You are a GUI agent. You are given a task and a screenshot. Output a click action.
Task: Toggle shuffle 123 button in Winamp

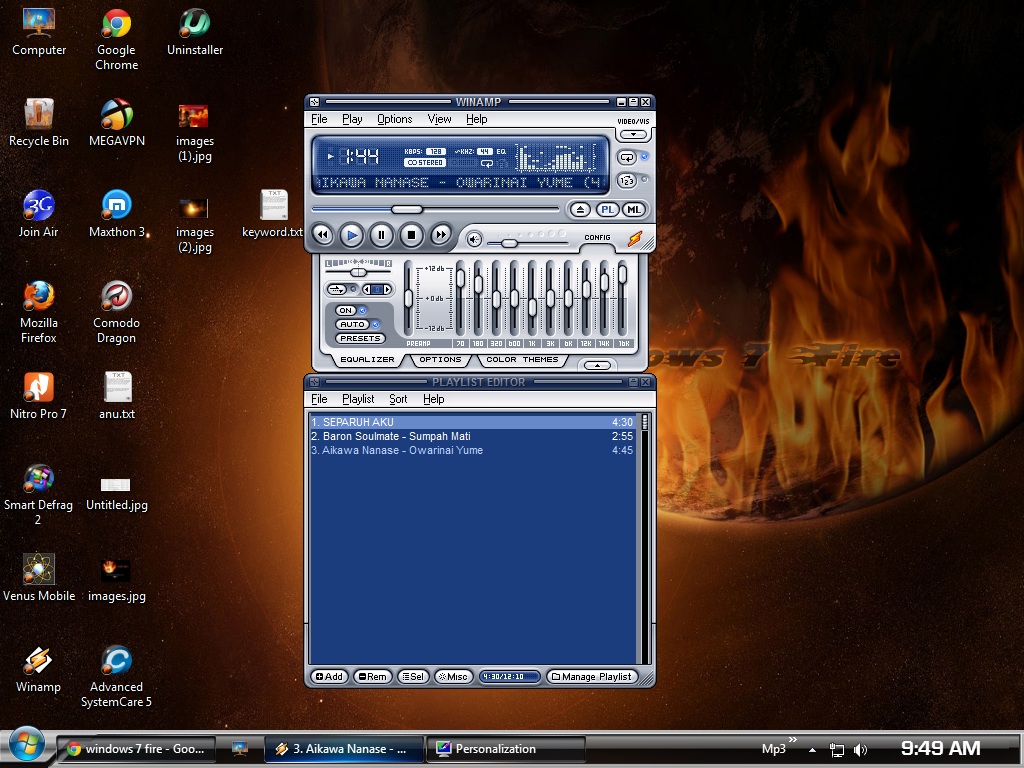click(x=626, y=180)
